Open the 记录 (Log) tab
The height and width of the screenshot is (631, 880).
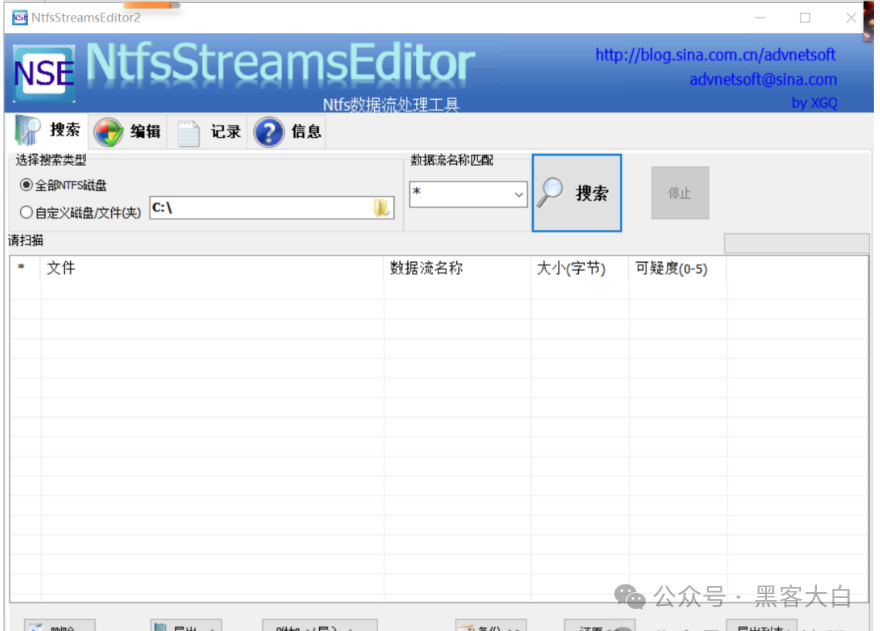(x=208, y=132)
